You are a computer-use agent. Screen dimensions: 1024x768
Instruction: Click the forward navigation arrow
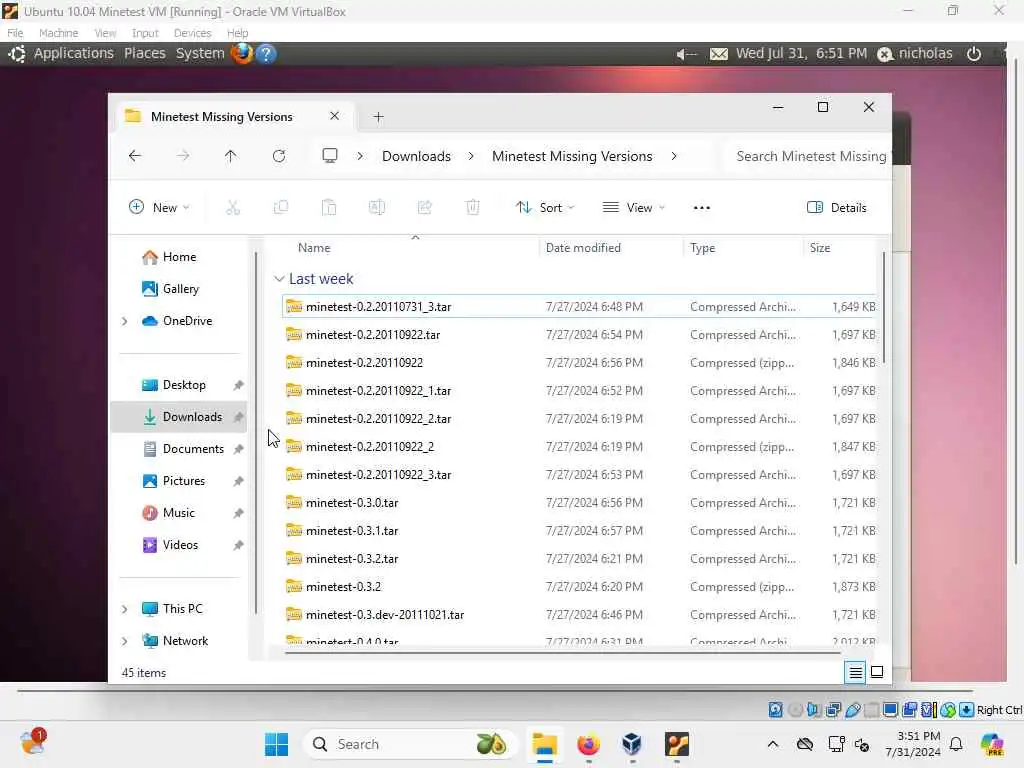point(183,156)
